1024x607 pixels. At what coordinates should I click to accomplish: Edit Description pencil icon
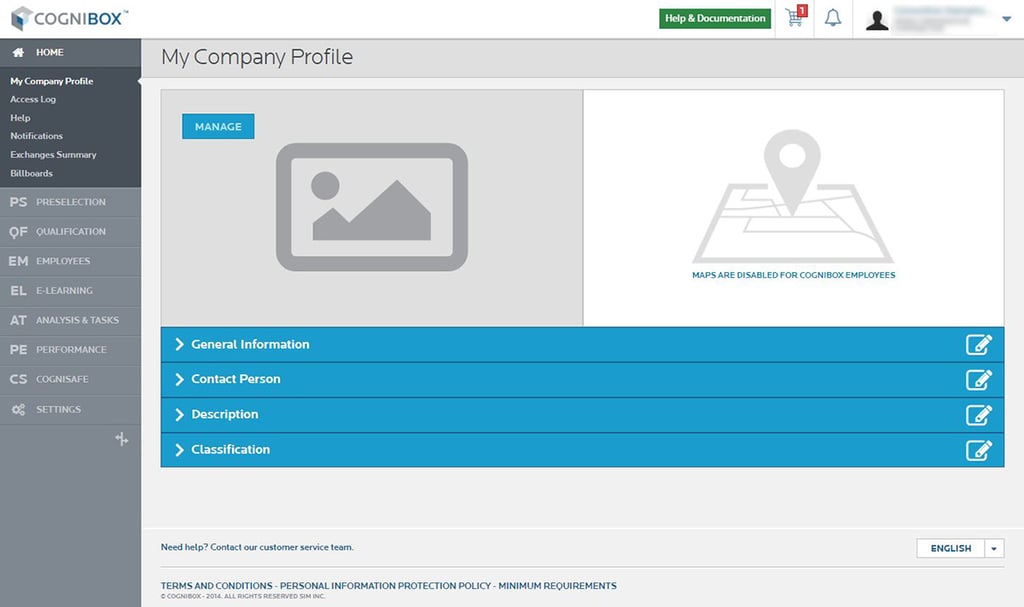click(x=979, y=415)
